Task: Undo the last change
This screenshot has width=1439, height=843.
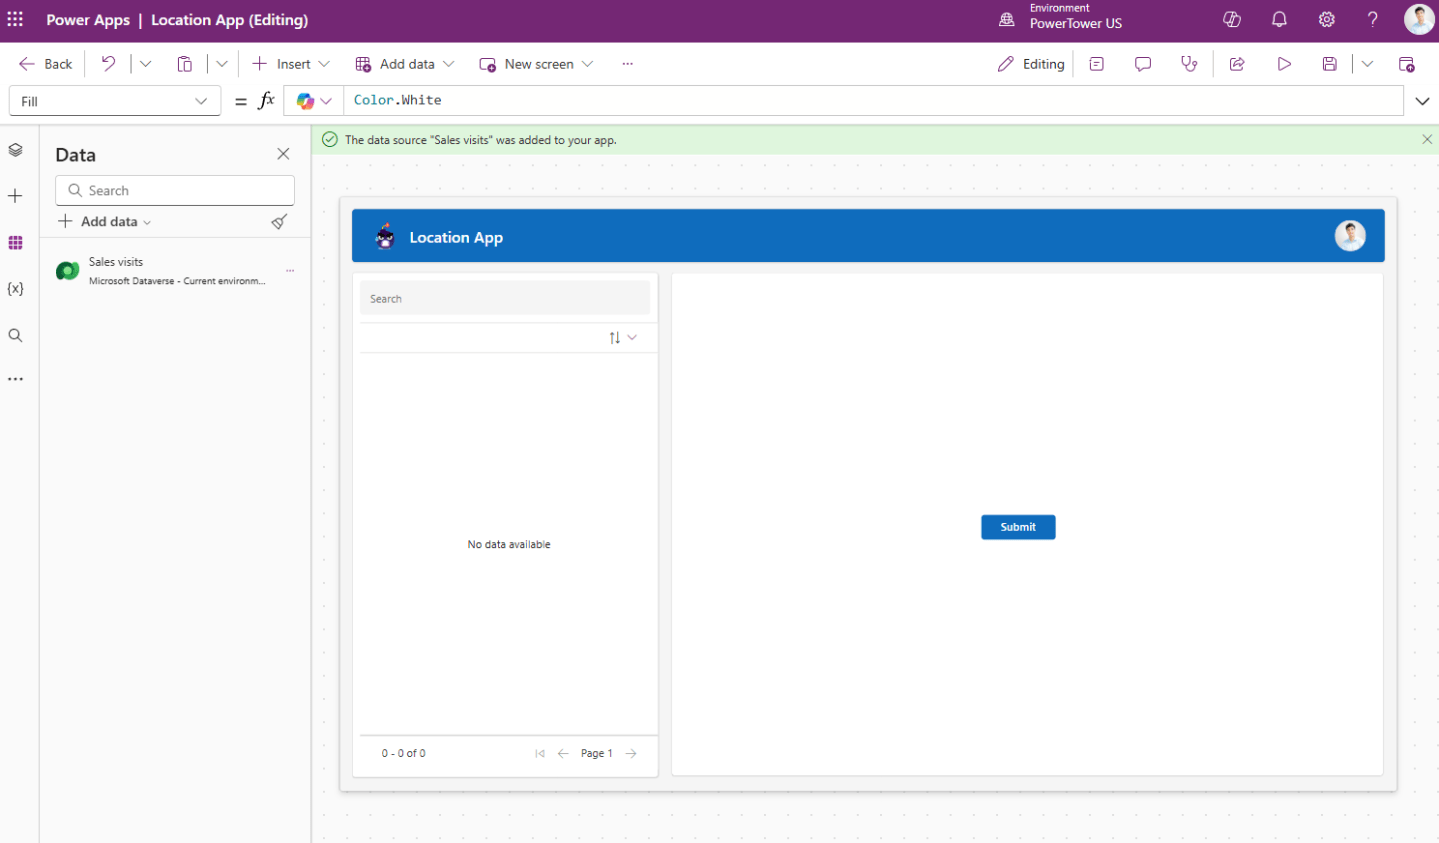Action: coord(109,63)
